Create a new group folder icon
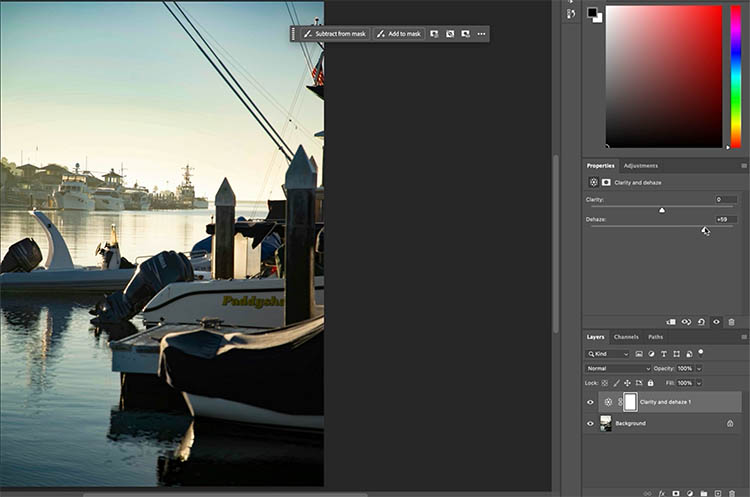The image size is (750, 497). pos(703,492)
